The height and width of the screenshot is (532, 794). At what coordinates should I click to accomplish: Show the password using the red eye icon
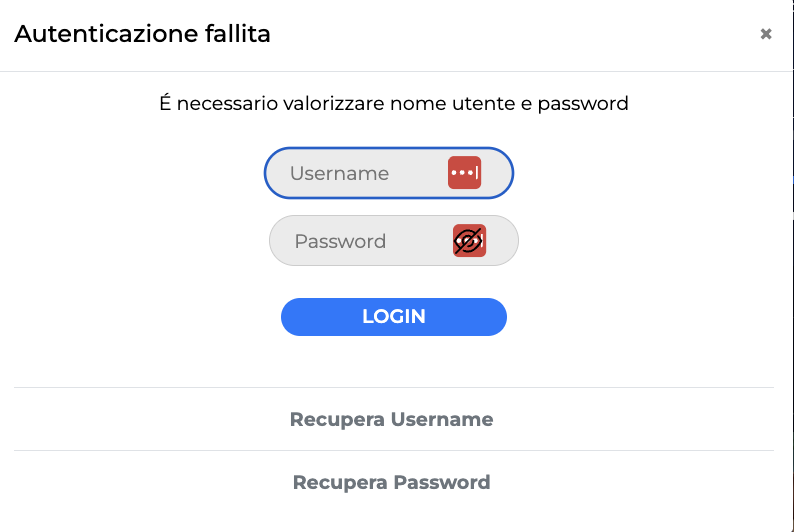469,241
